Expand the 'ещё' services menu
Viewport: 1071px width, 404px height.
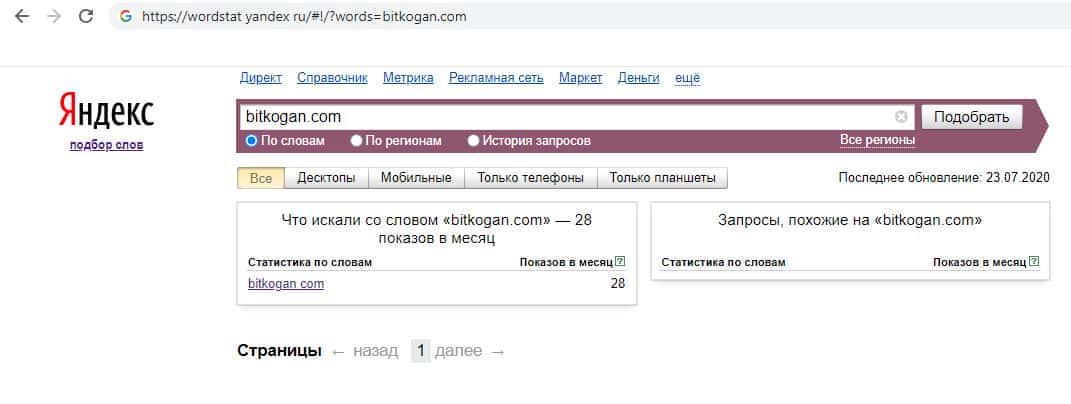pos(687,78)
